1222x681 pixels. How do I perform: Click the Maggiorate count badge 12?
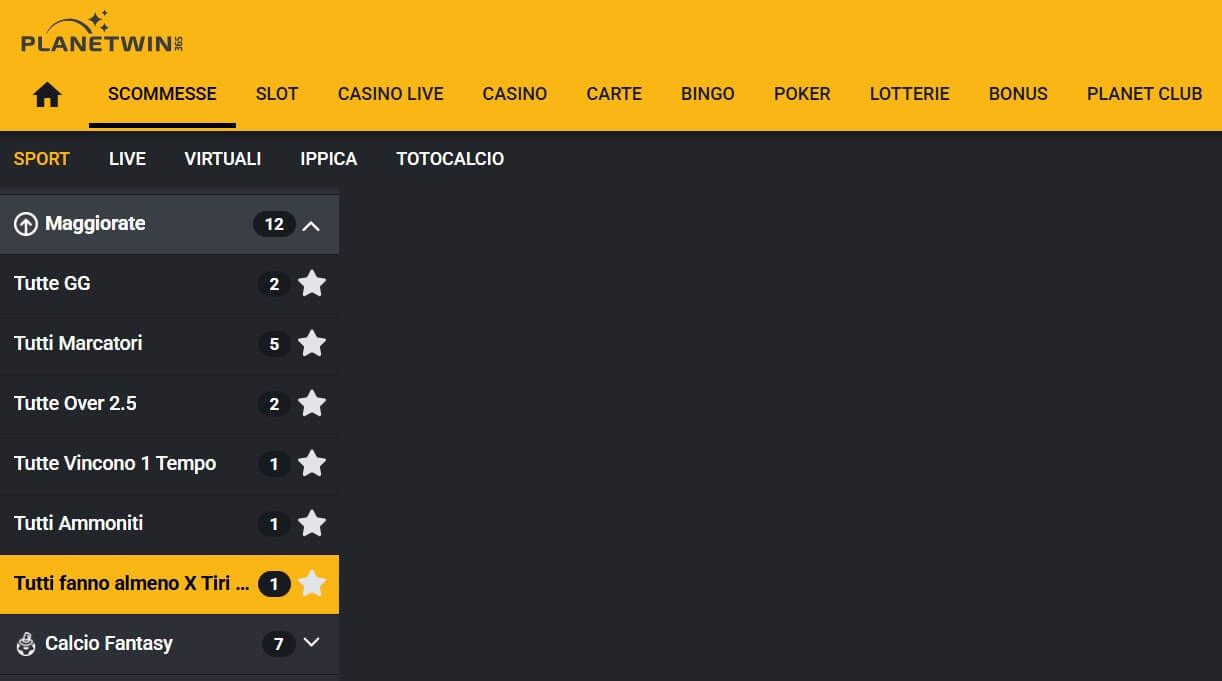point(274,224)
